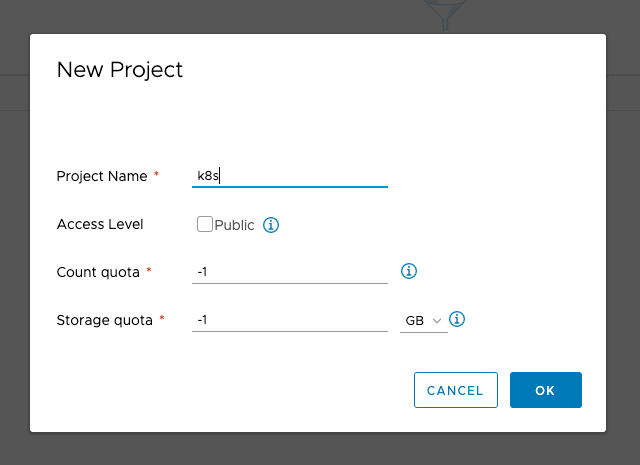Click the Count quota label text
Screen dimensions: 640x465
(x=98, y=272)
